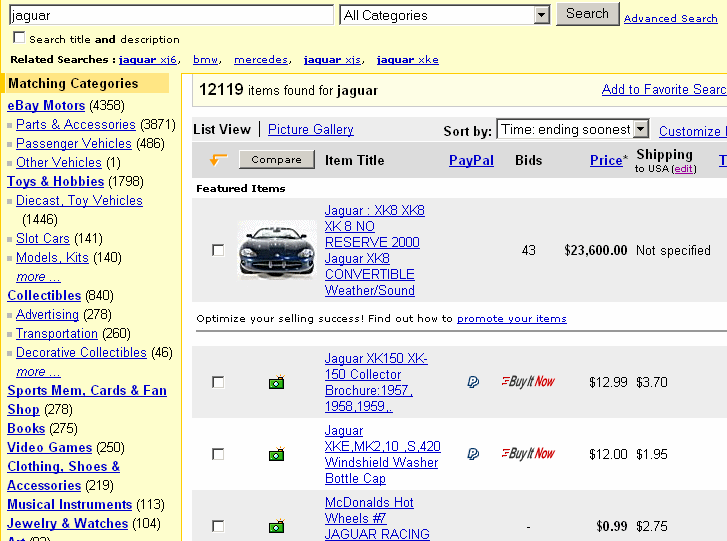The height and width of the screenshot is (541, 727).
Task: Click the $23,600.00 price text
Action: coord(596,250)
